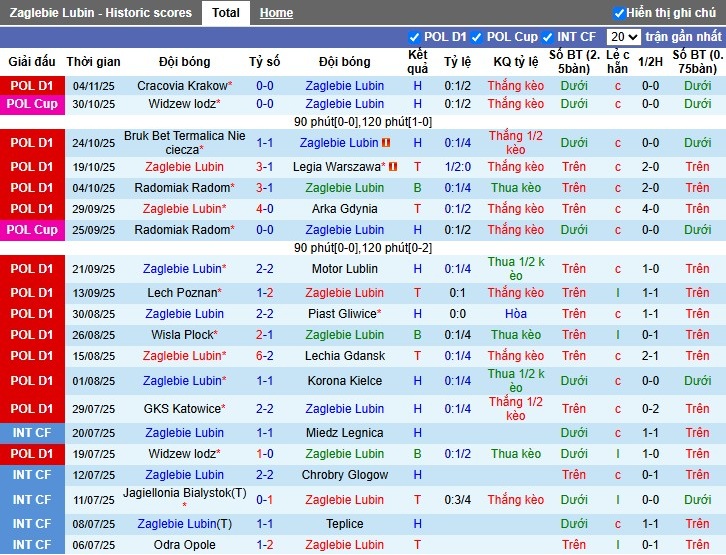Click the 6-2 score against Lechia Gdansk
The image size is (726, 555).
click(264, 355)
